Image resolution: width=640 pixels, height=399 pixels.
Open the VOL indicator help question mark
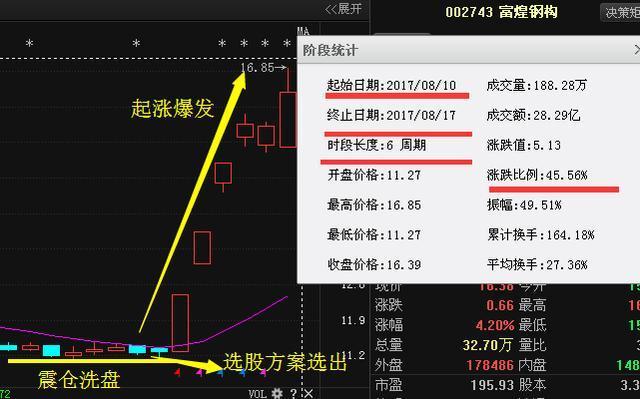pyautogui.click(x=293, y=394)
